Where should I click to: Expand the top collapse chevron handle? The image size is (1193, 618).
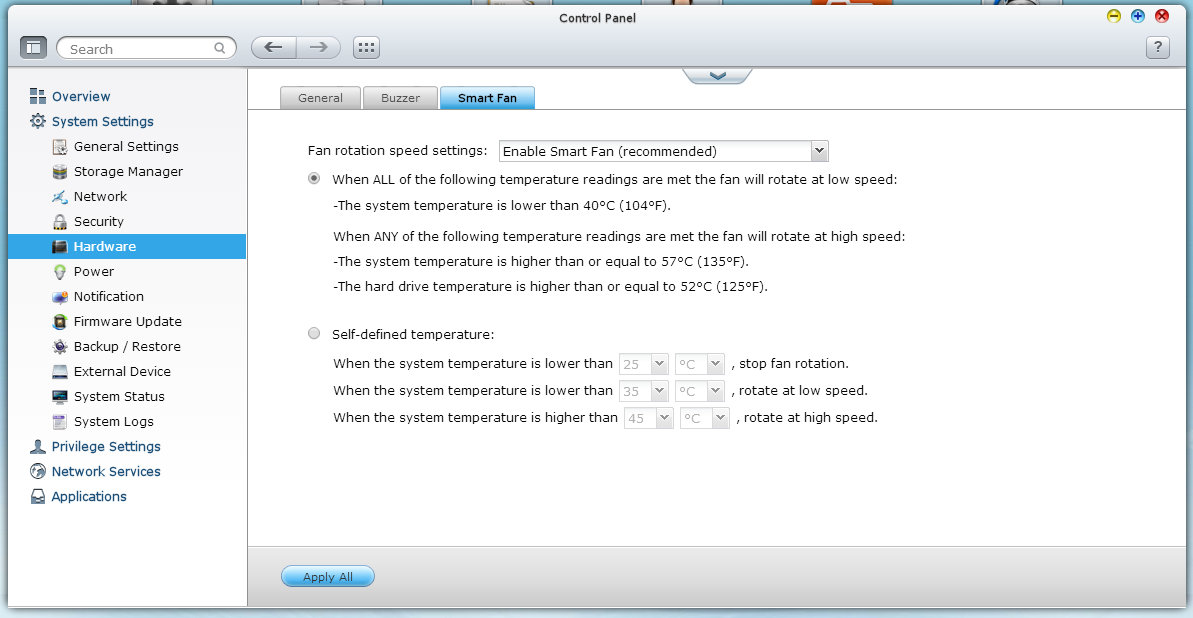click(716, 76)
